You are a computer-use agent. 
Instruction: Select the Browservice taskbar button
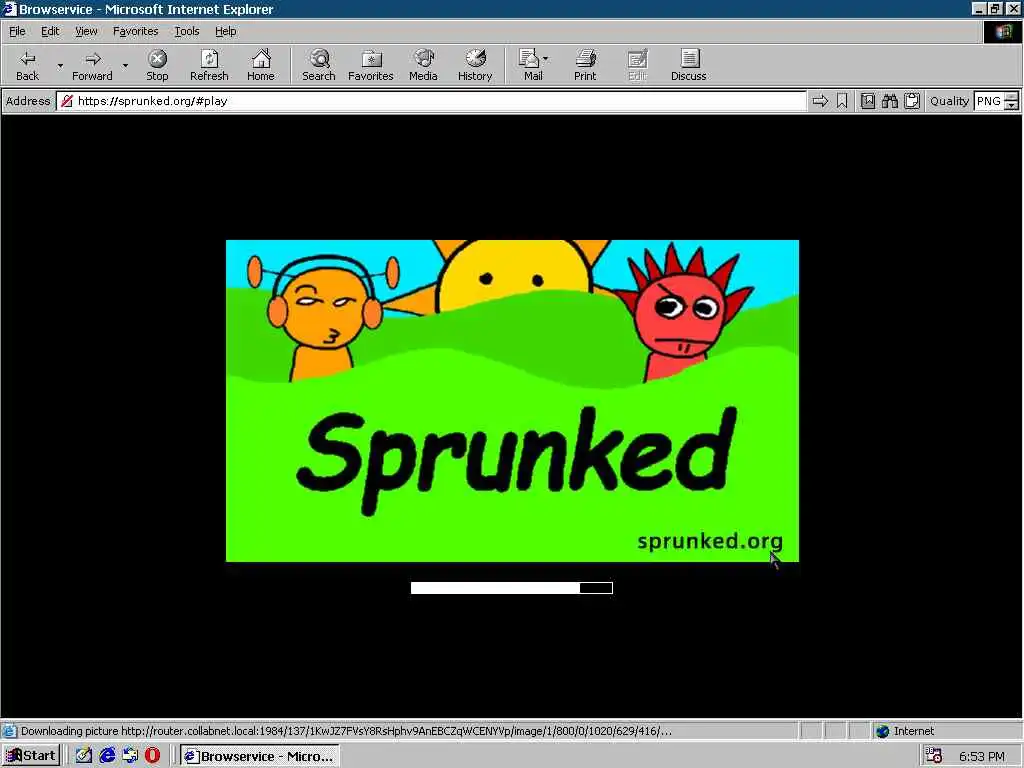point(259,756)
